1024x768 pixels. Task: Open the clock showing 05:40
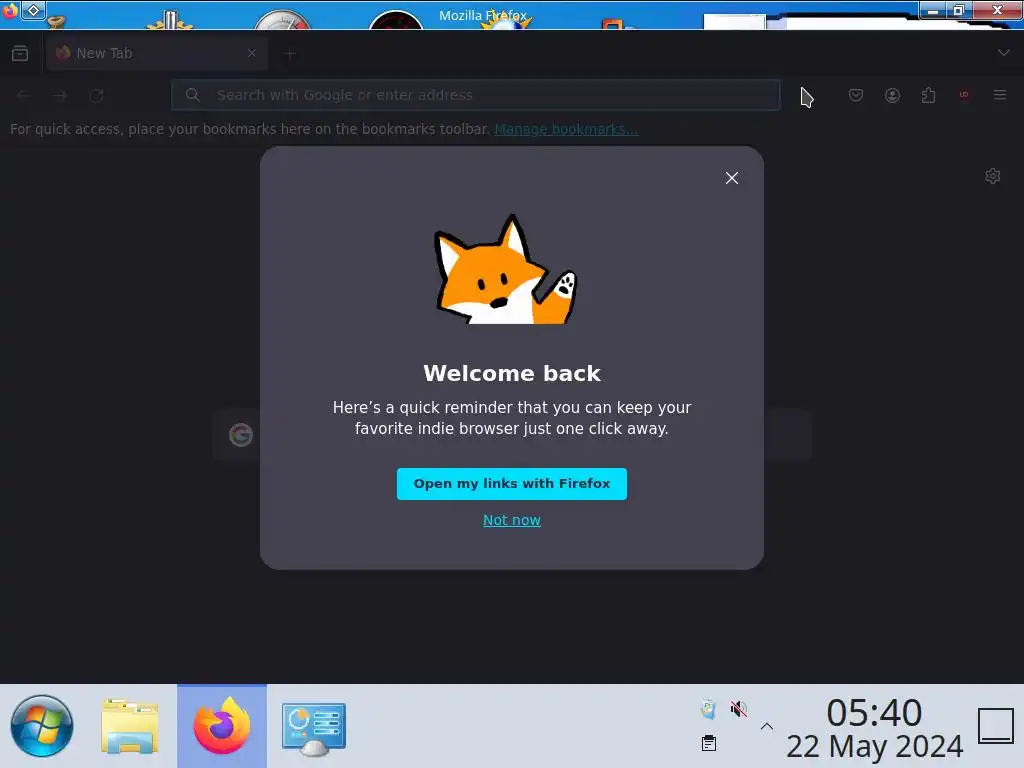point(874,728)
